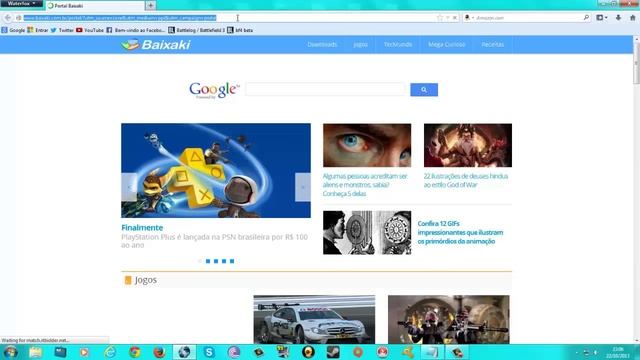Open the Tecmundo menu item
Screen dimensions: 640x360
(398, 44)
